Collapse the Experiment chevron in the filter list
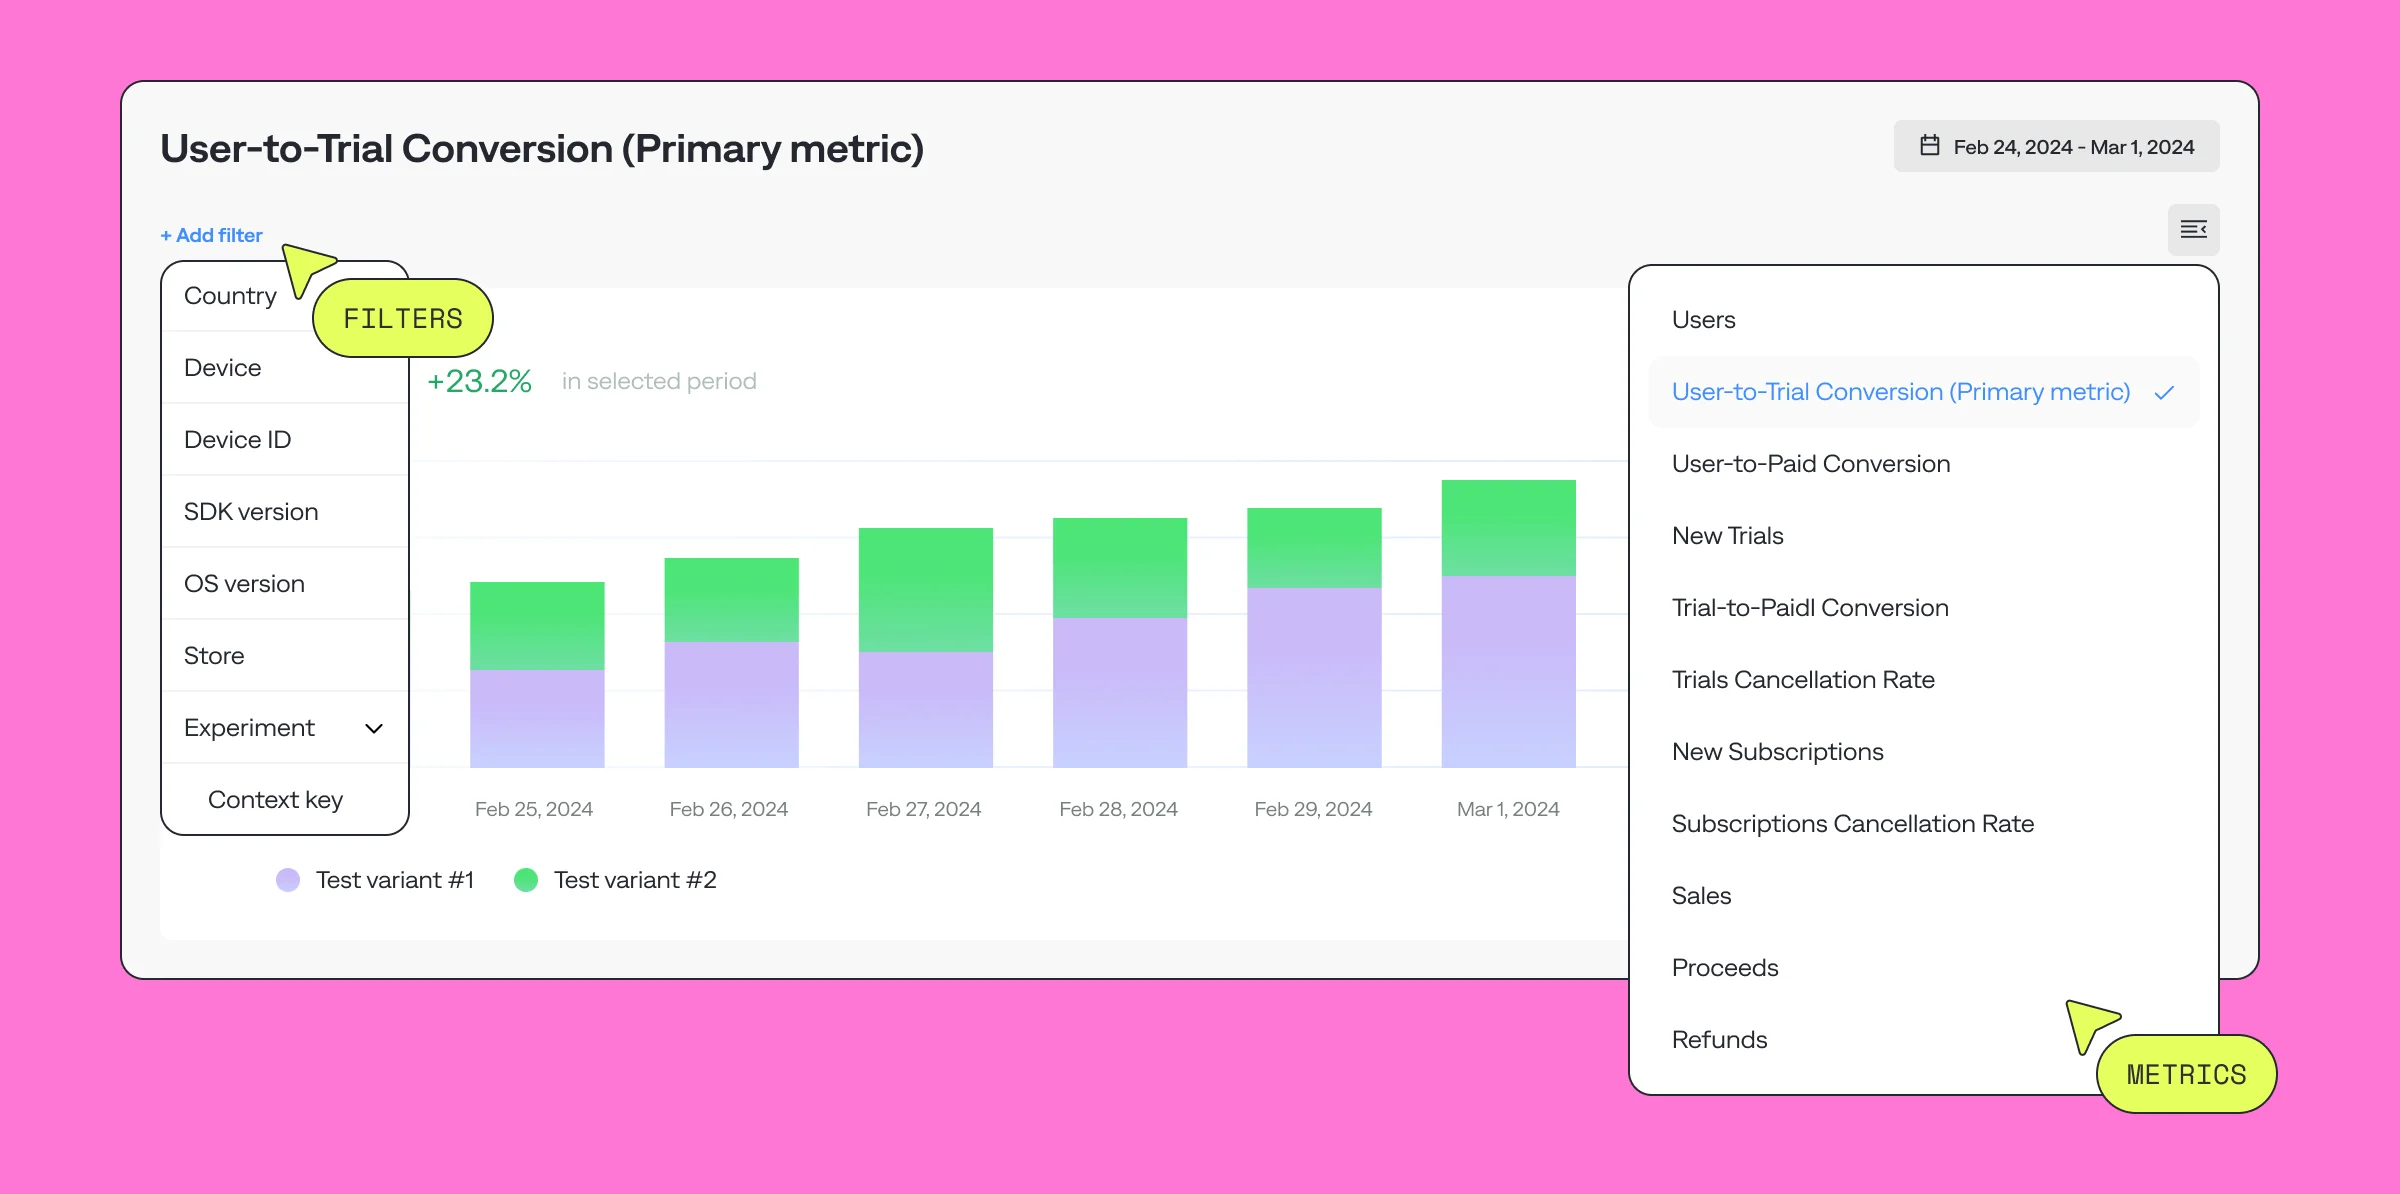Image resolution: width=2400 pixels, height=1194 pixels. click(373, 727)
